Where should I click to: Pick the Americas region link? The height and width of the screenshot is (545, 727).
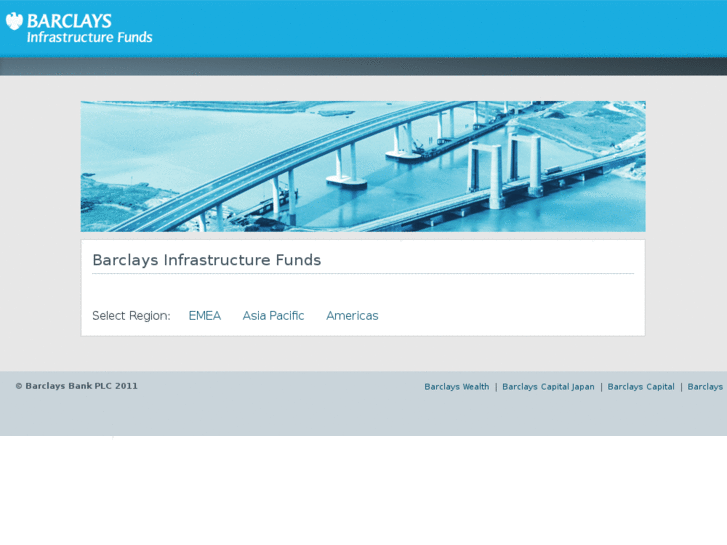(x=352, y=316)
